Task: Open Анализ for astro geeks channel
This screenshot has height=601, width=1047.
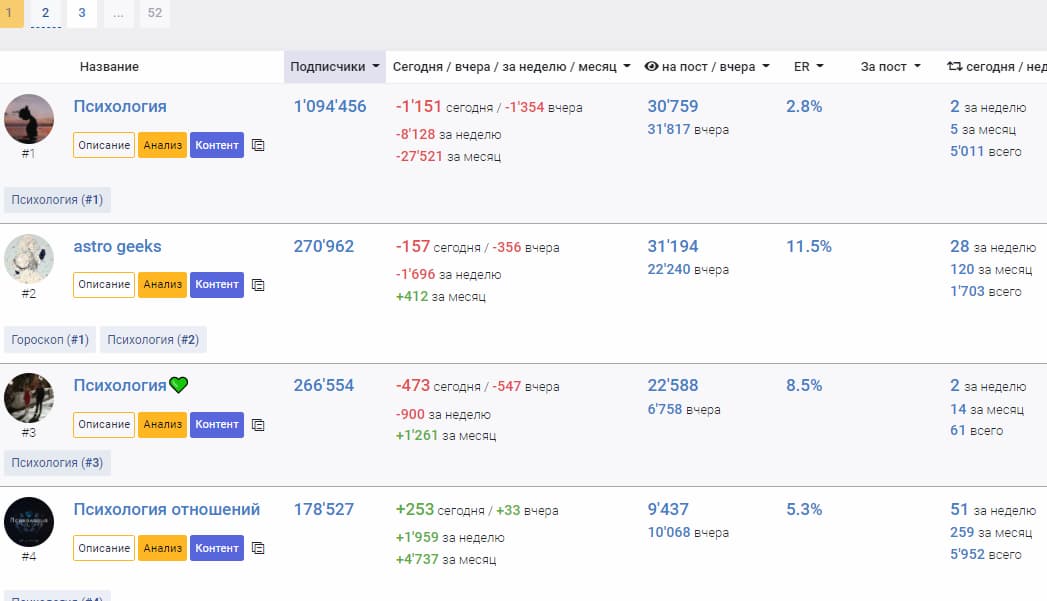Action: pos(162,285)
